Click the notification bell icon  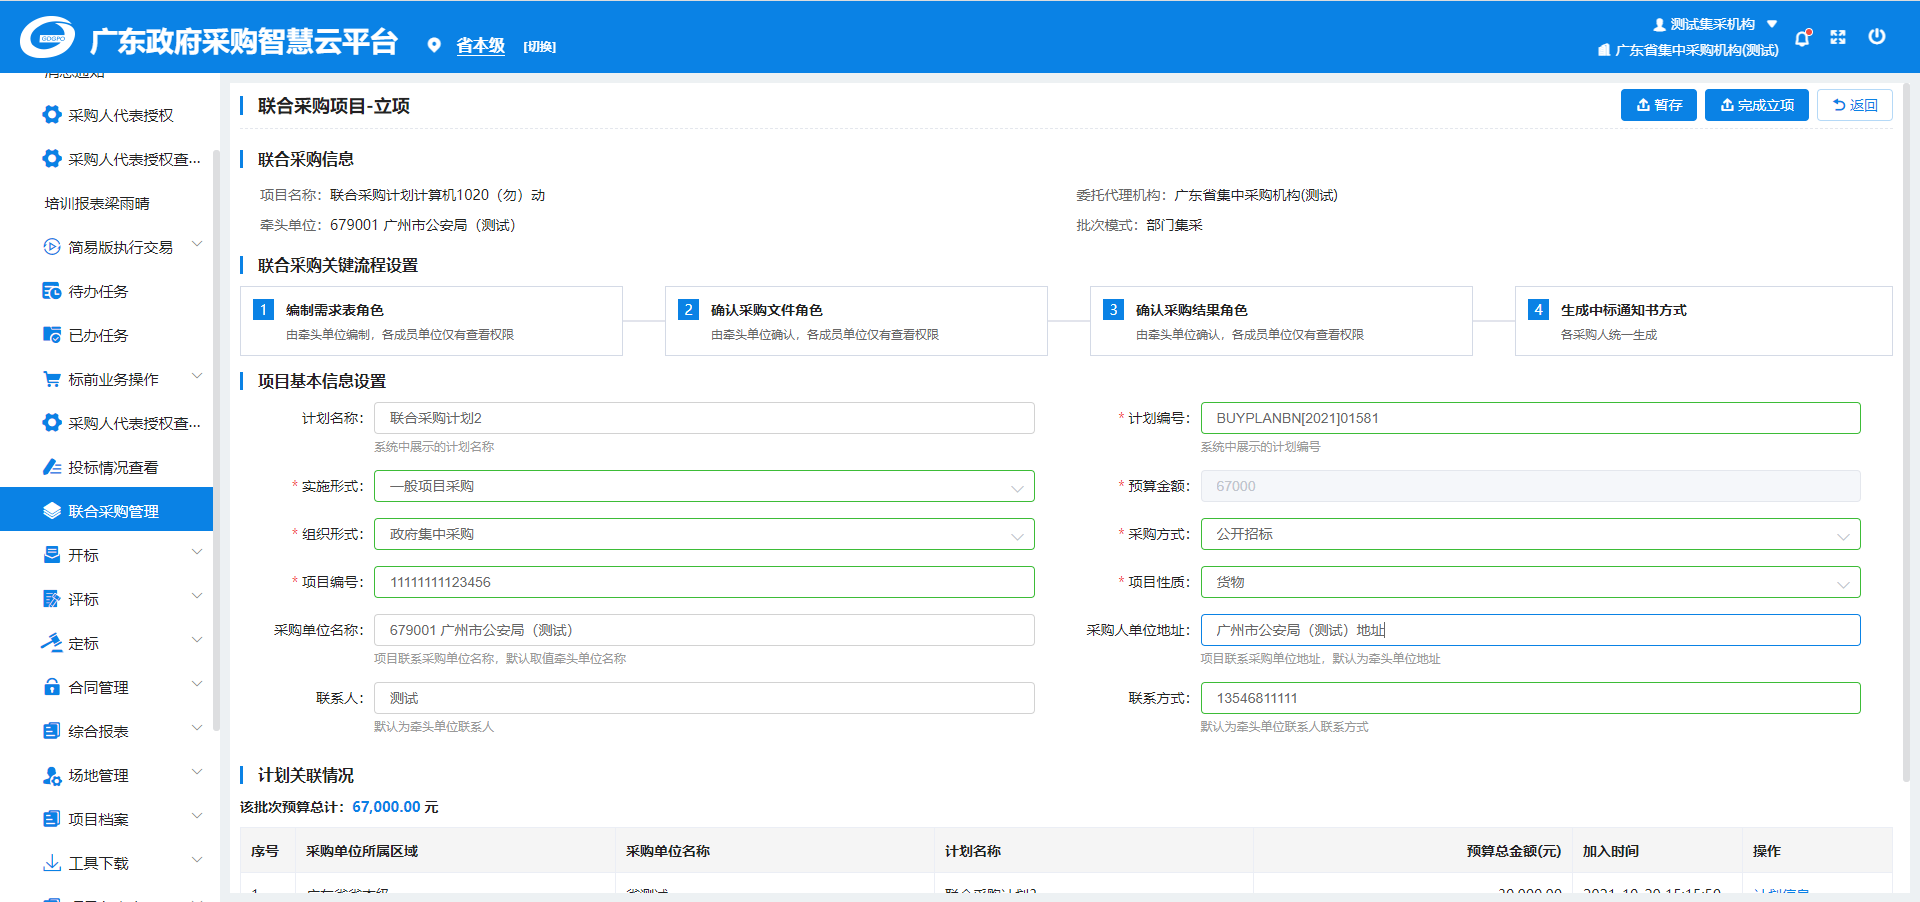click(1802, 38)
